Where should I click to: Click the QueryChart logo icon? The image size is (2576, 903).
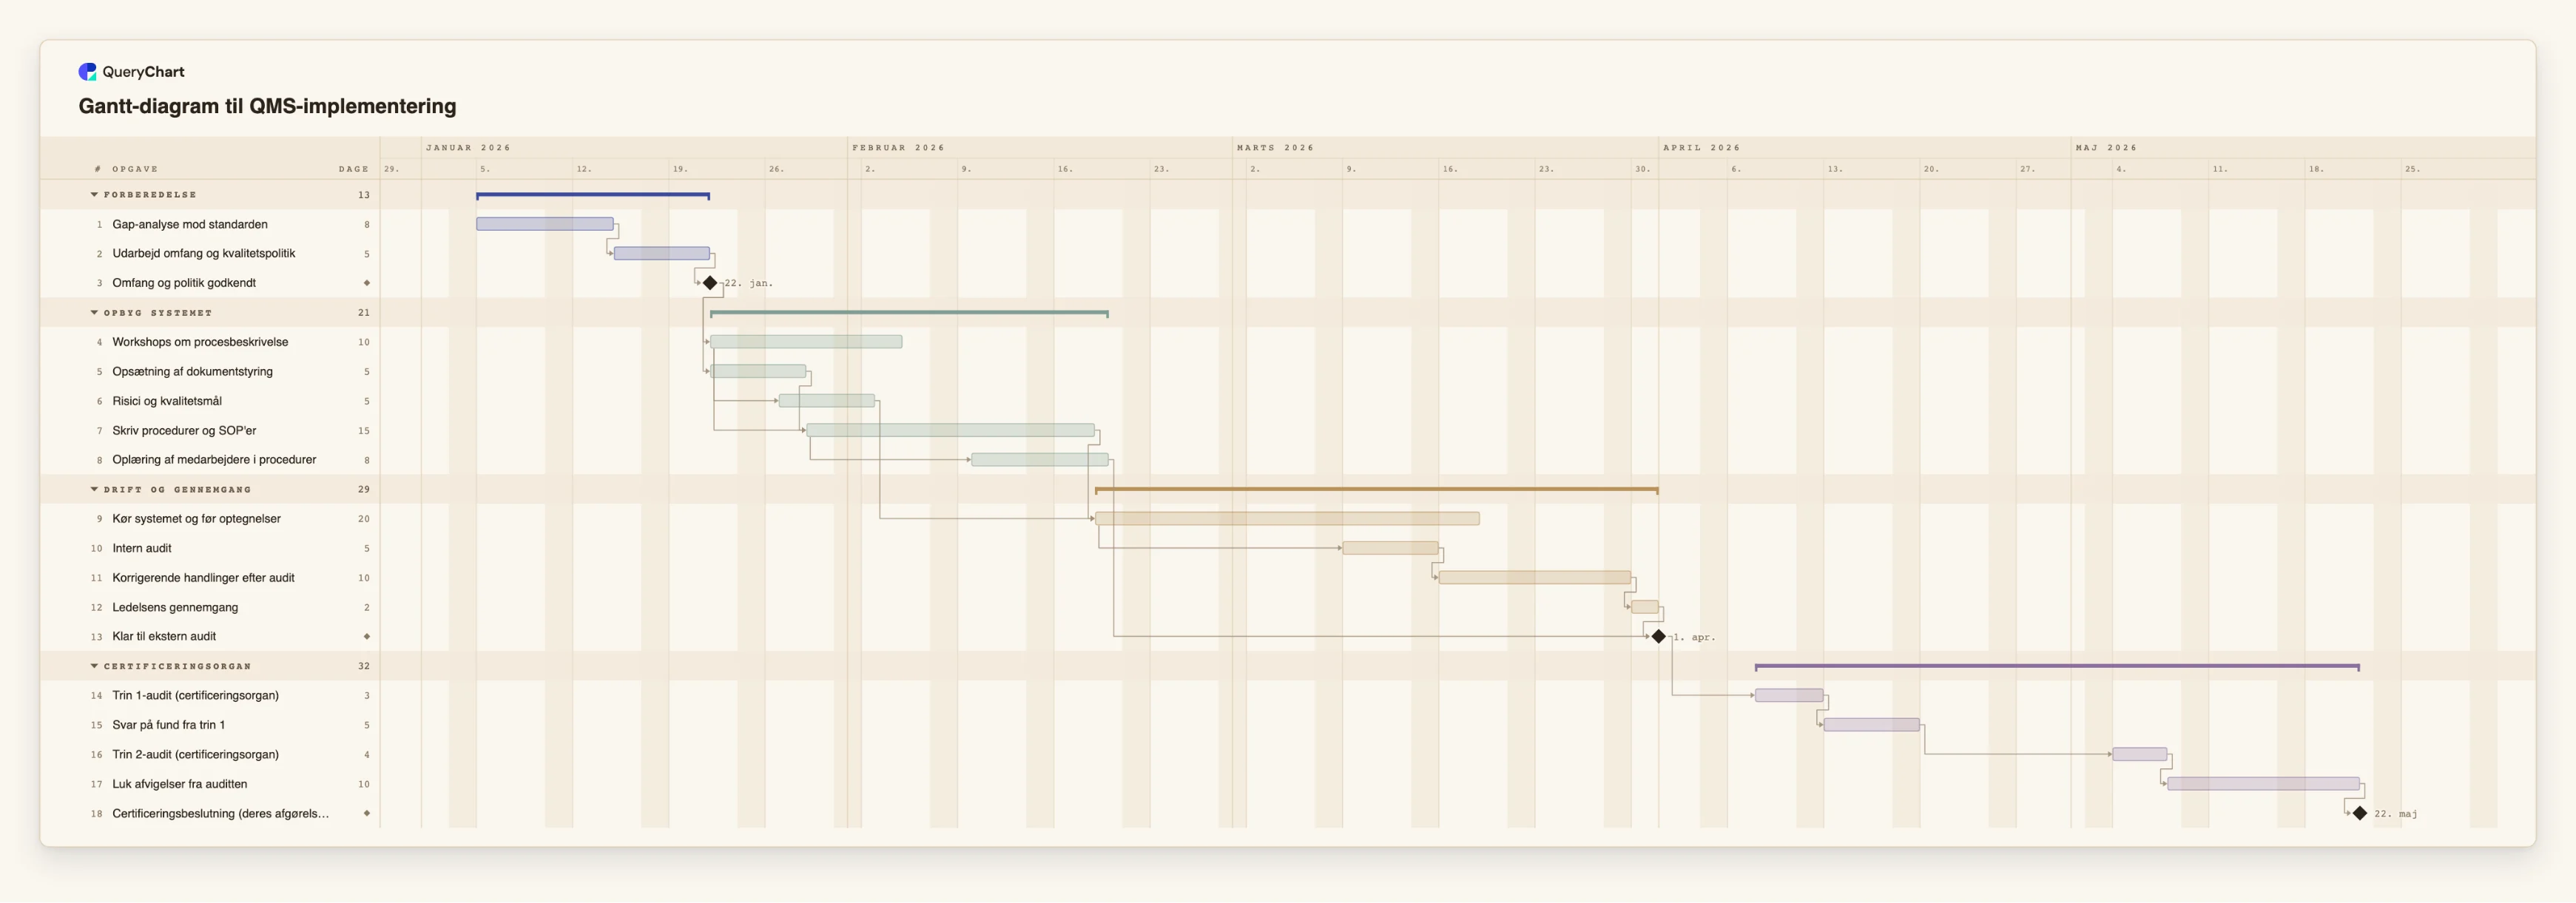point(87,71)
